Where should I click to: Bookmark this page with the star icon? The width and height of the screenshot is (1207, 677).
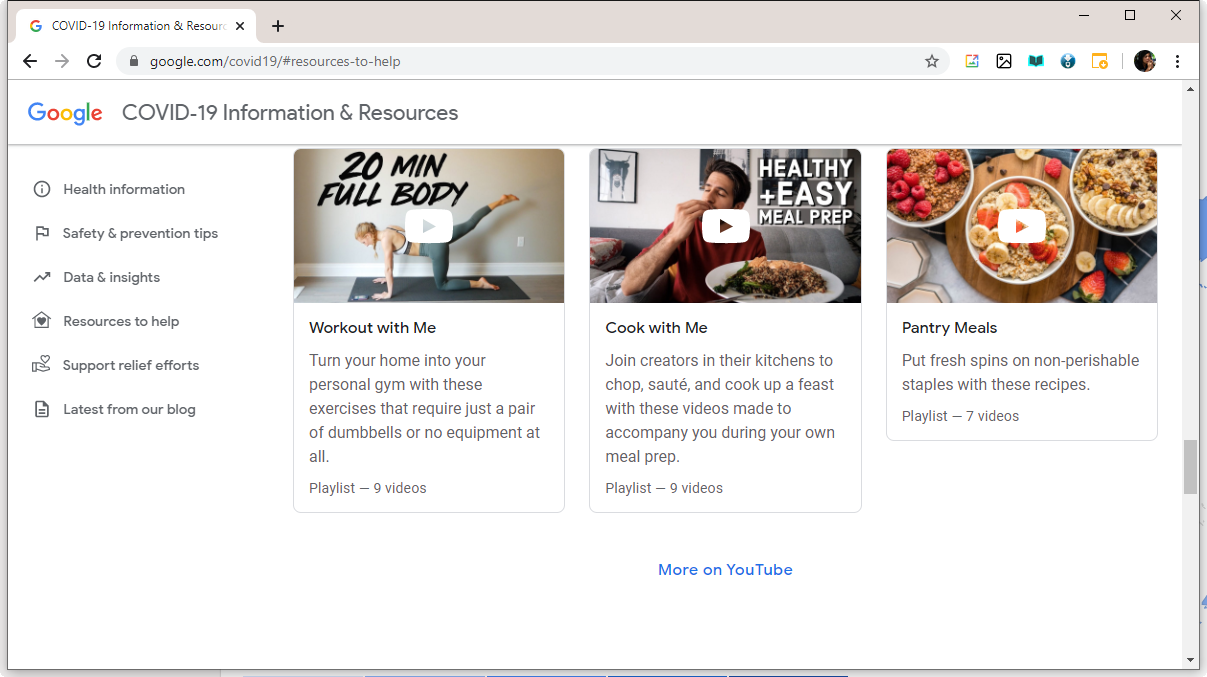(932, 61)
